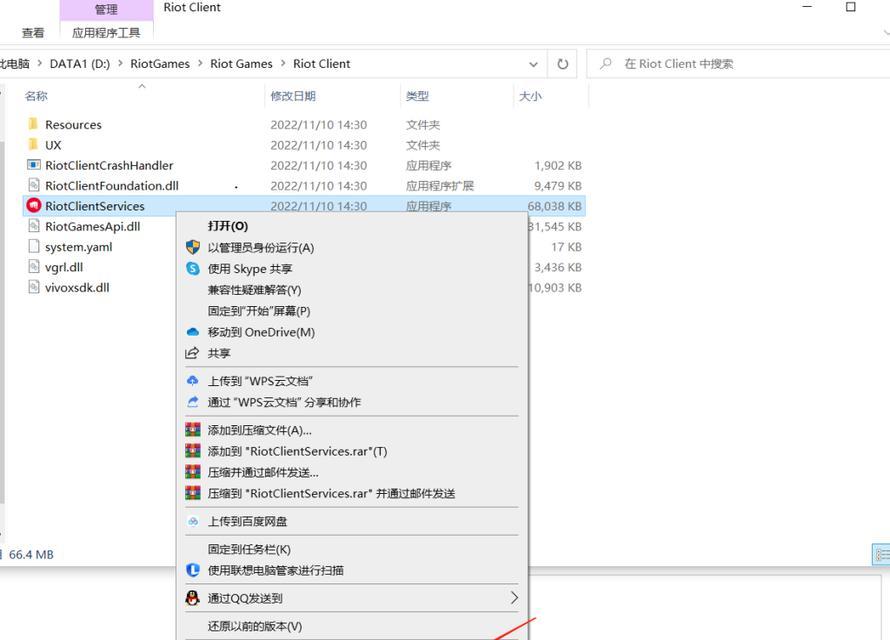Image resolution: width=890 pixels, height=640 pixels.
Task: Open 通过QQ发送到 menu entry
Action: tap(245, 597)
